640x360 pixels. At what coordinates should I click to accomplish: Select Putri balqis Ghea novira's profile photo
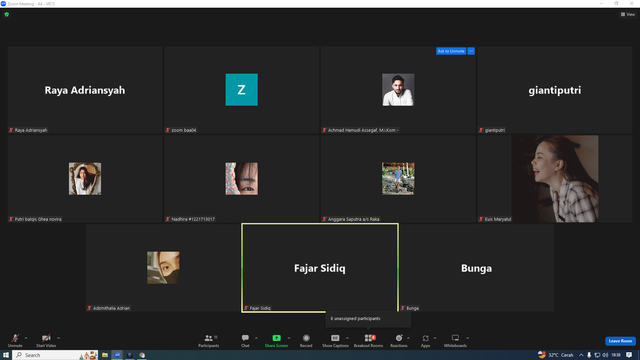point(85,179)
